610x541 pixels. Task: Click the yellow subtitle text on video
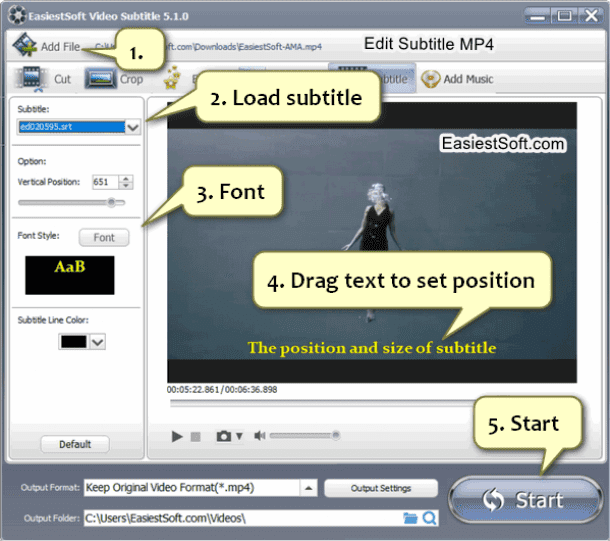tap(372, 348)
